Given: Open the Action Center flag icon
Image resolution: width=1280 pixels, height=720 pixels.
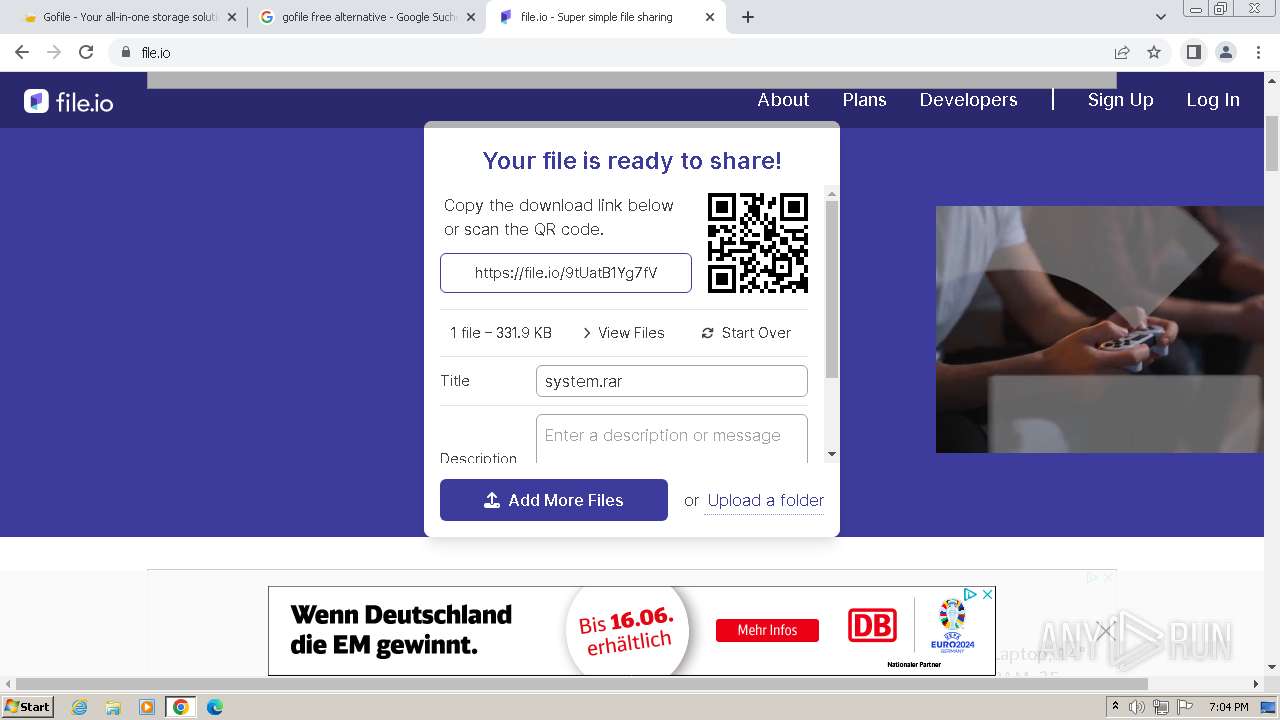Looking at the screenshot, I should tap(1185, 707).
